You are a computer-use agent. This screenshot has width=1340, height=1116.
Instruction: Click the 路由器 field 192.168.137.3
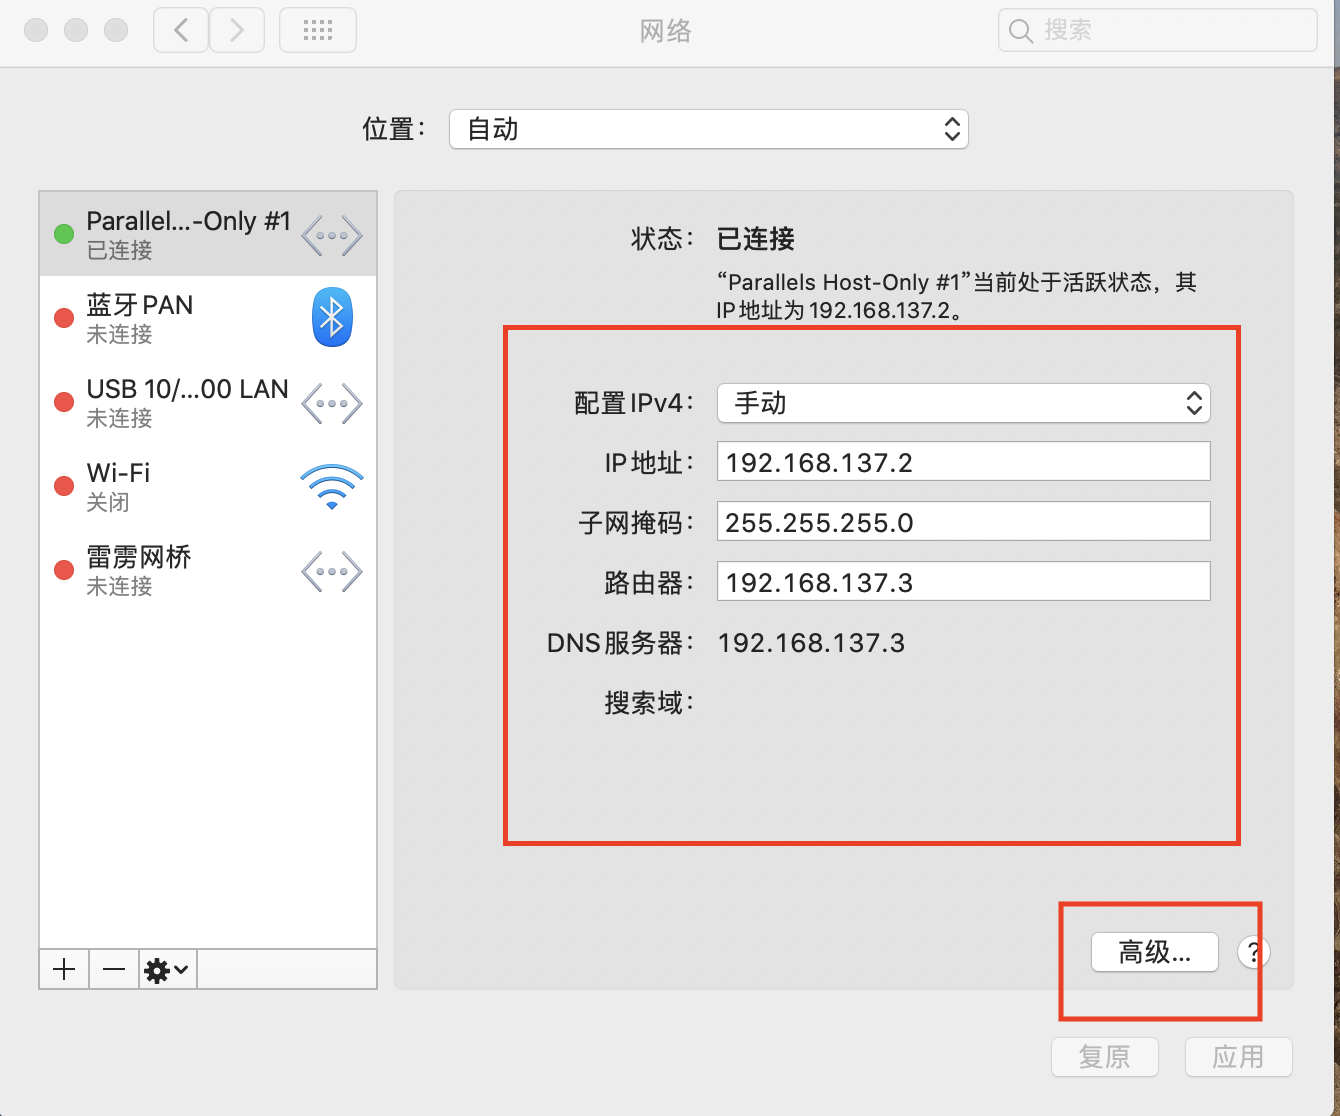coord(964,582)
